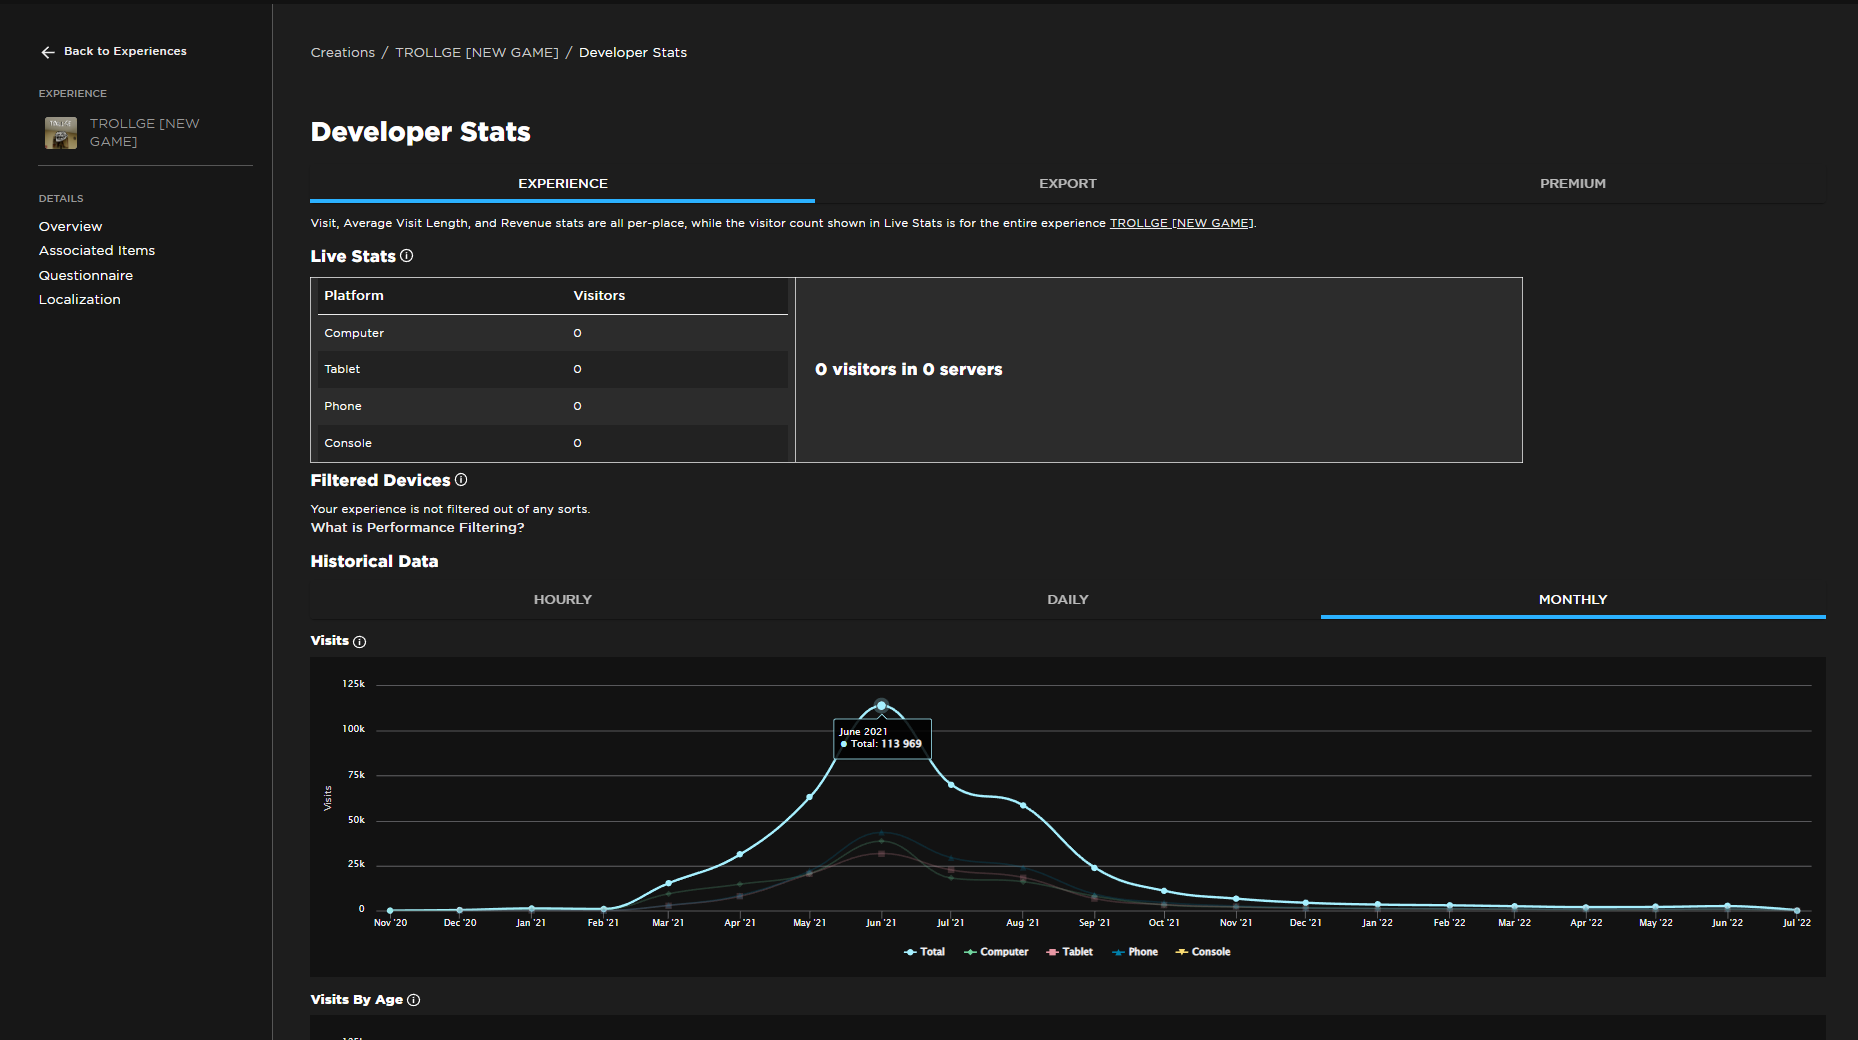Open the underlined TROLLGE [NEW GAME] link in description
Screen dimensions: 1858x1040
[x=1181, y=223]
